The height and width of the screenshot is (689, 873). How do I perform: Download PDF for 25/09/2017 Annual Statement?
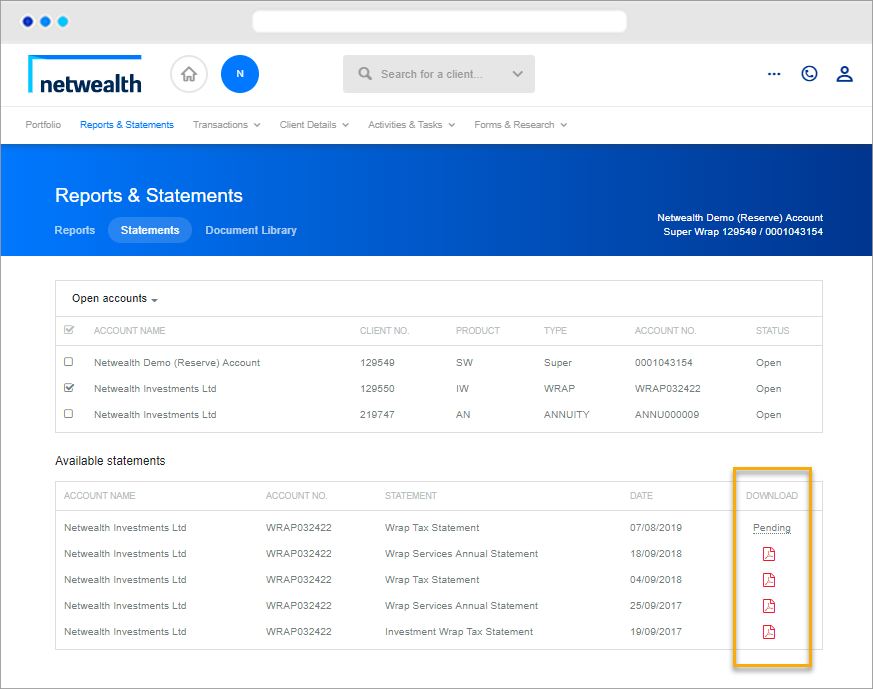pos(769,606)
